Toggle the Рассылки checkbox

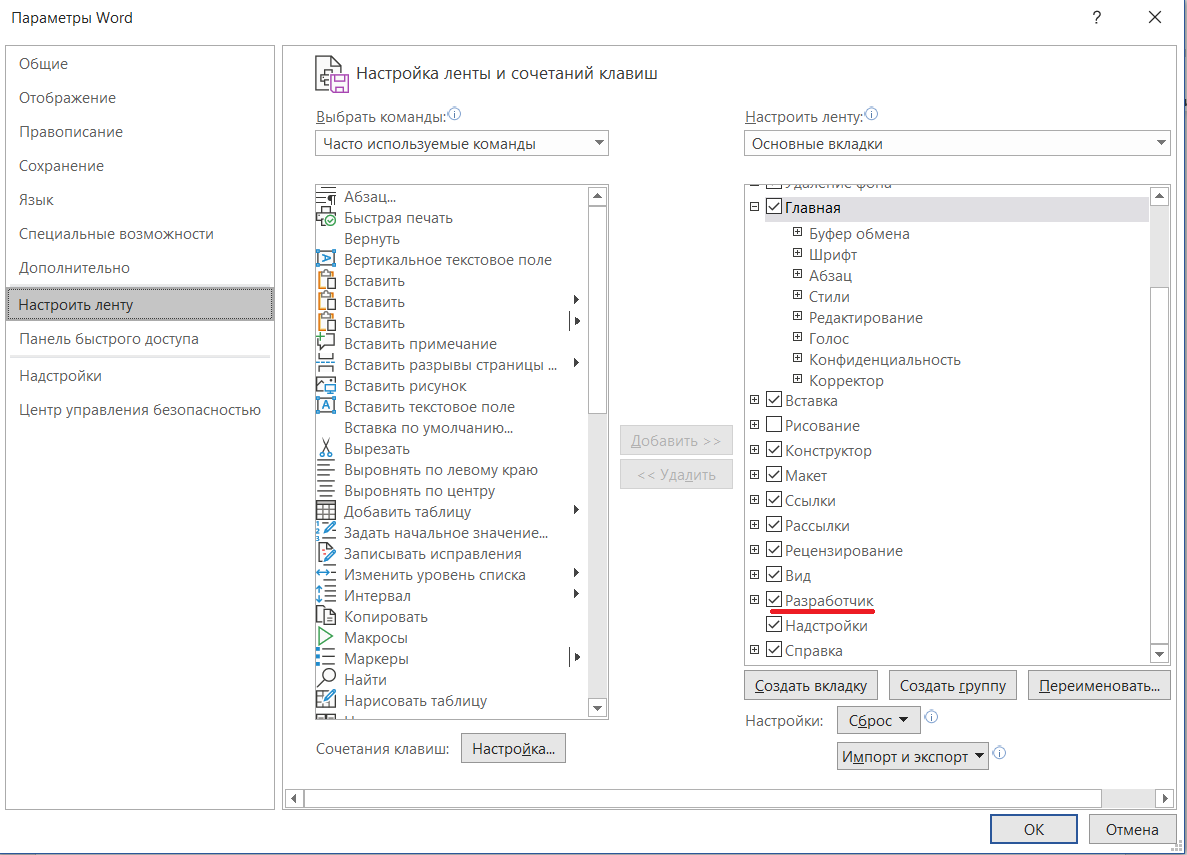click(x=774, y=524)
